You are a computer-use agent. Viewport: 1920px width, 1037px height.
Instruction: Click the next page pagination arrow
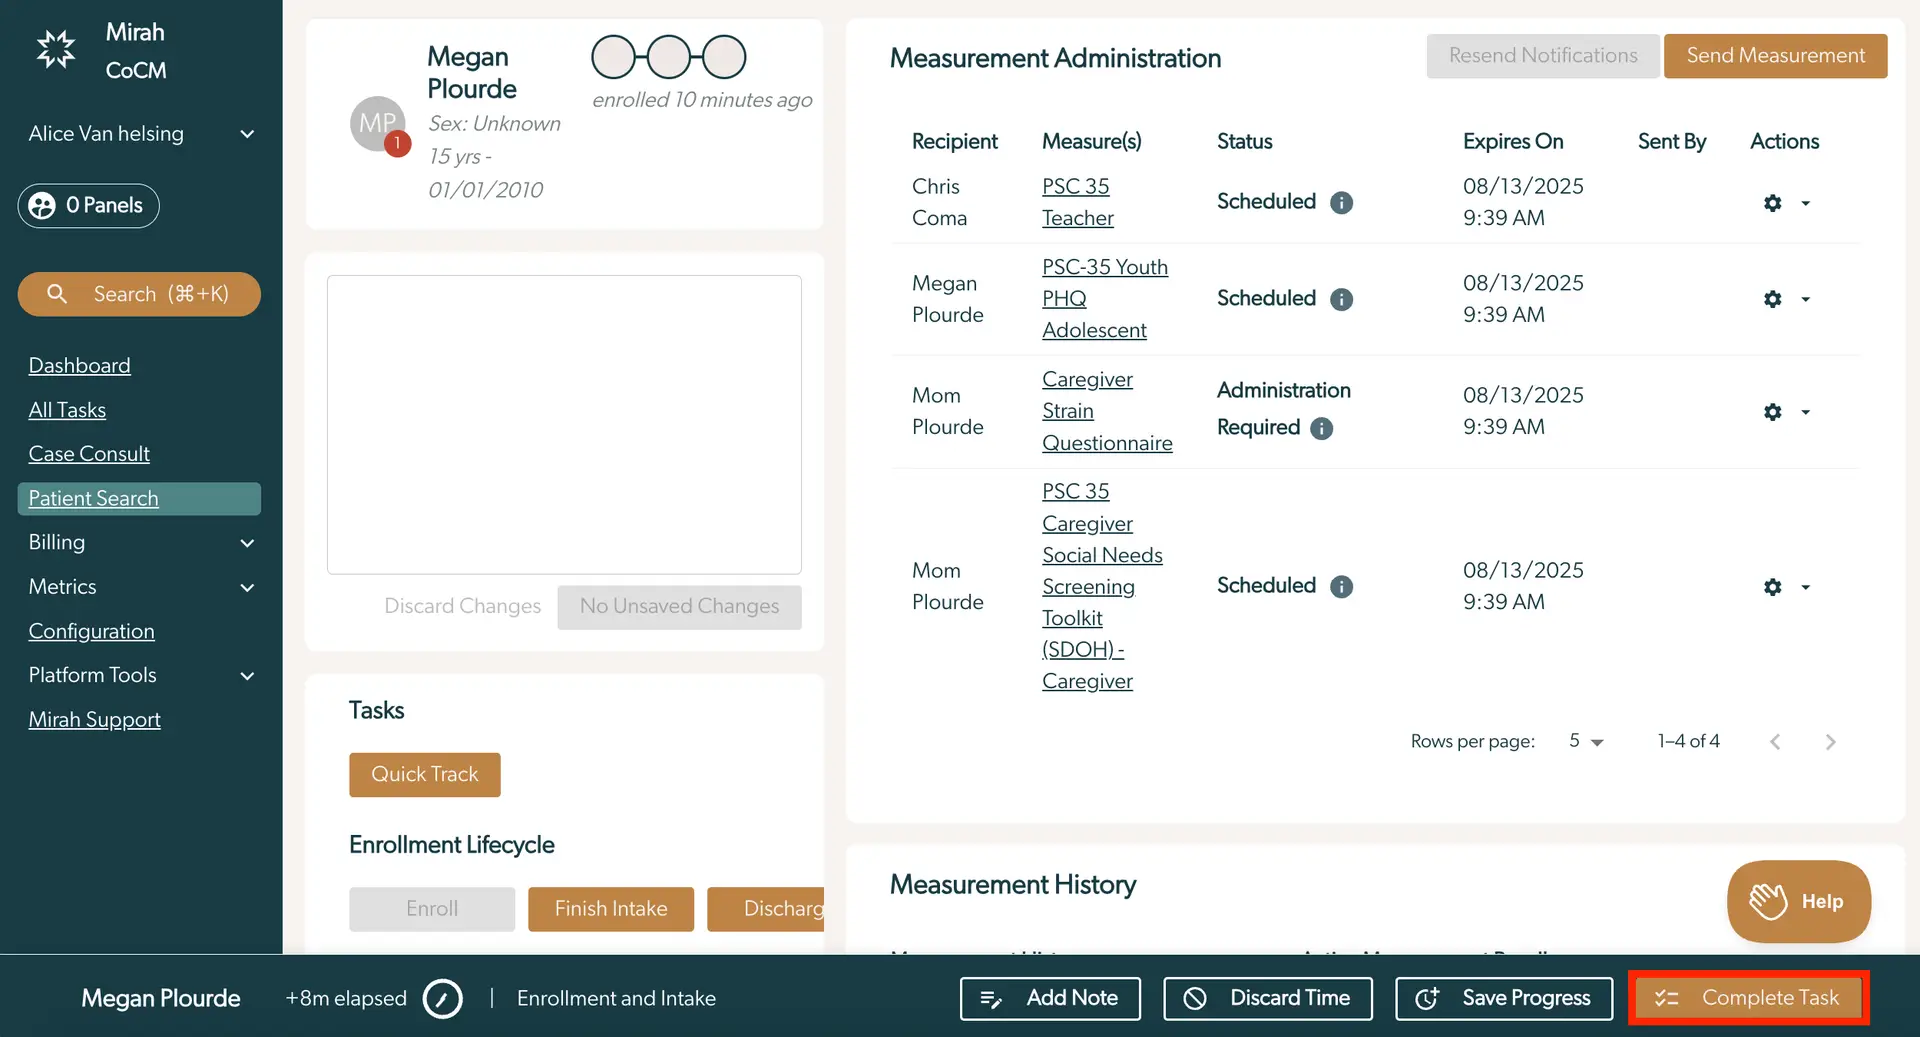coord(1831,741)
